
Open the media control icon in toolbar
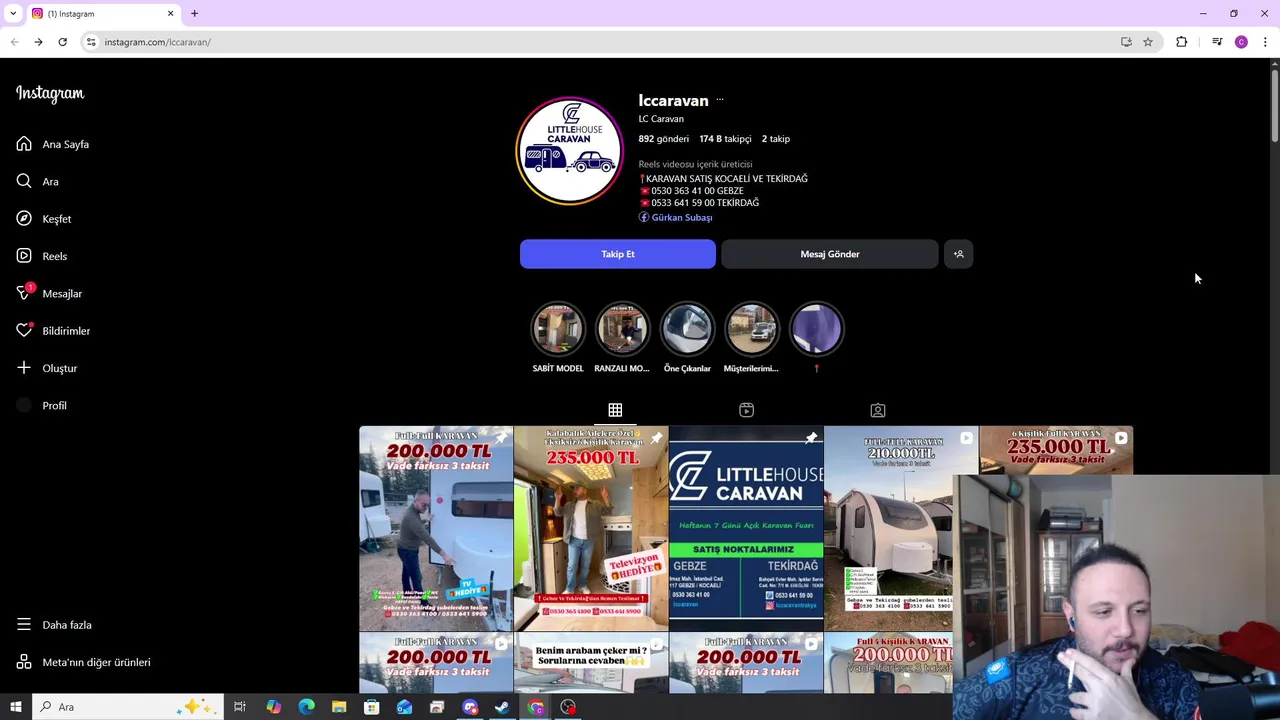[1217, 42]
